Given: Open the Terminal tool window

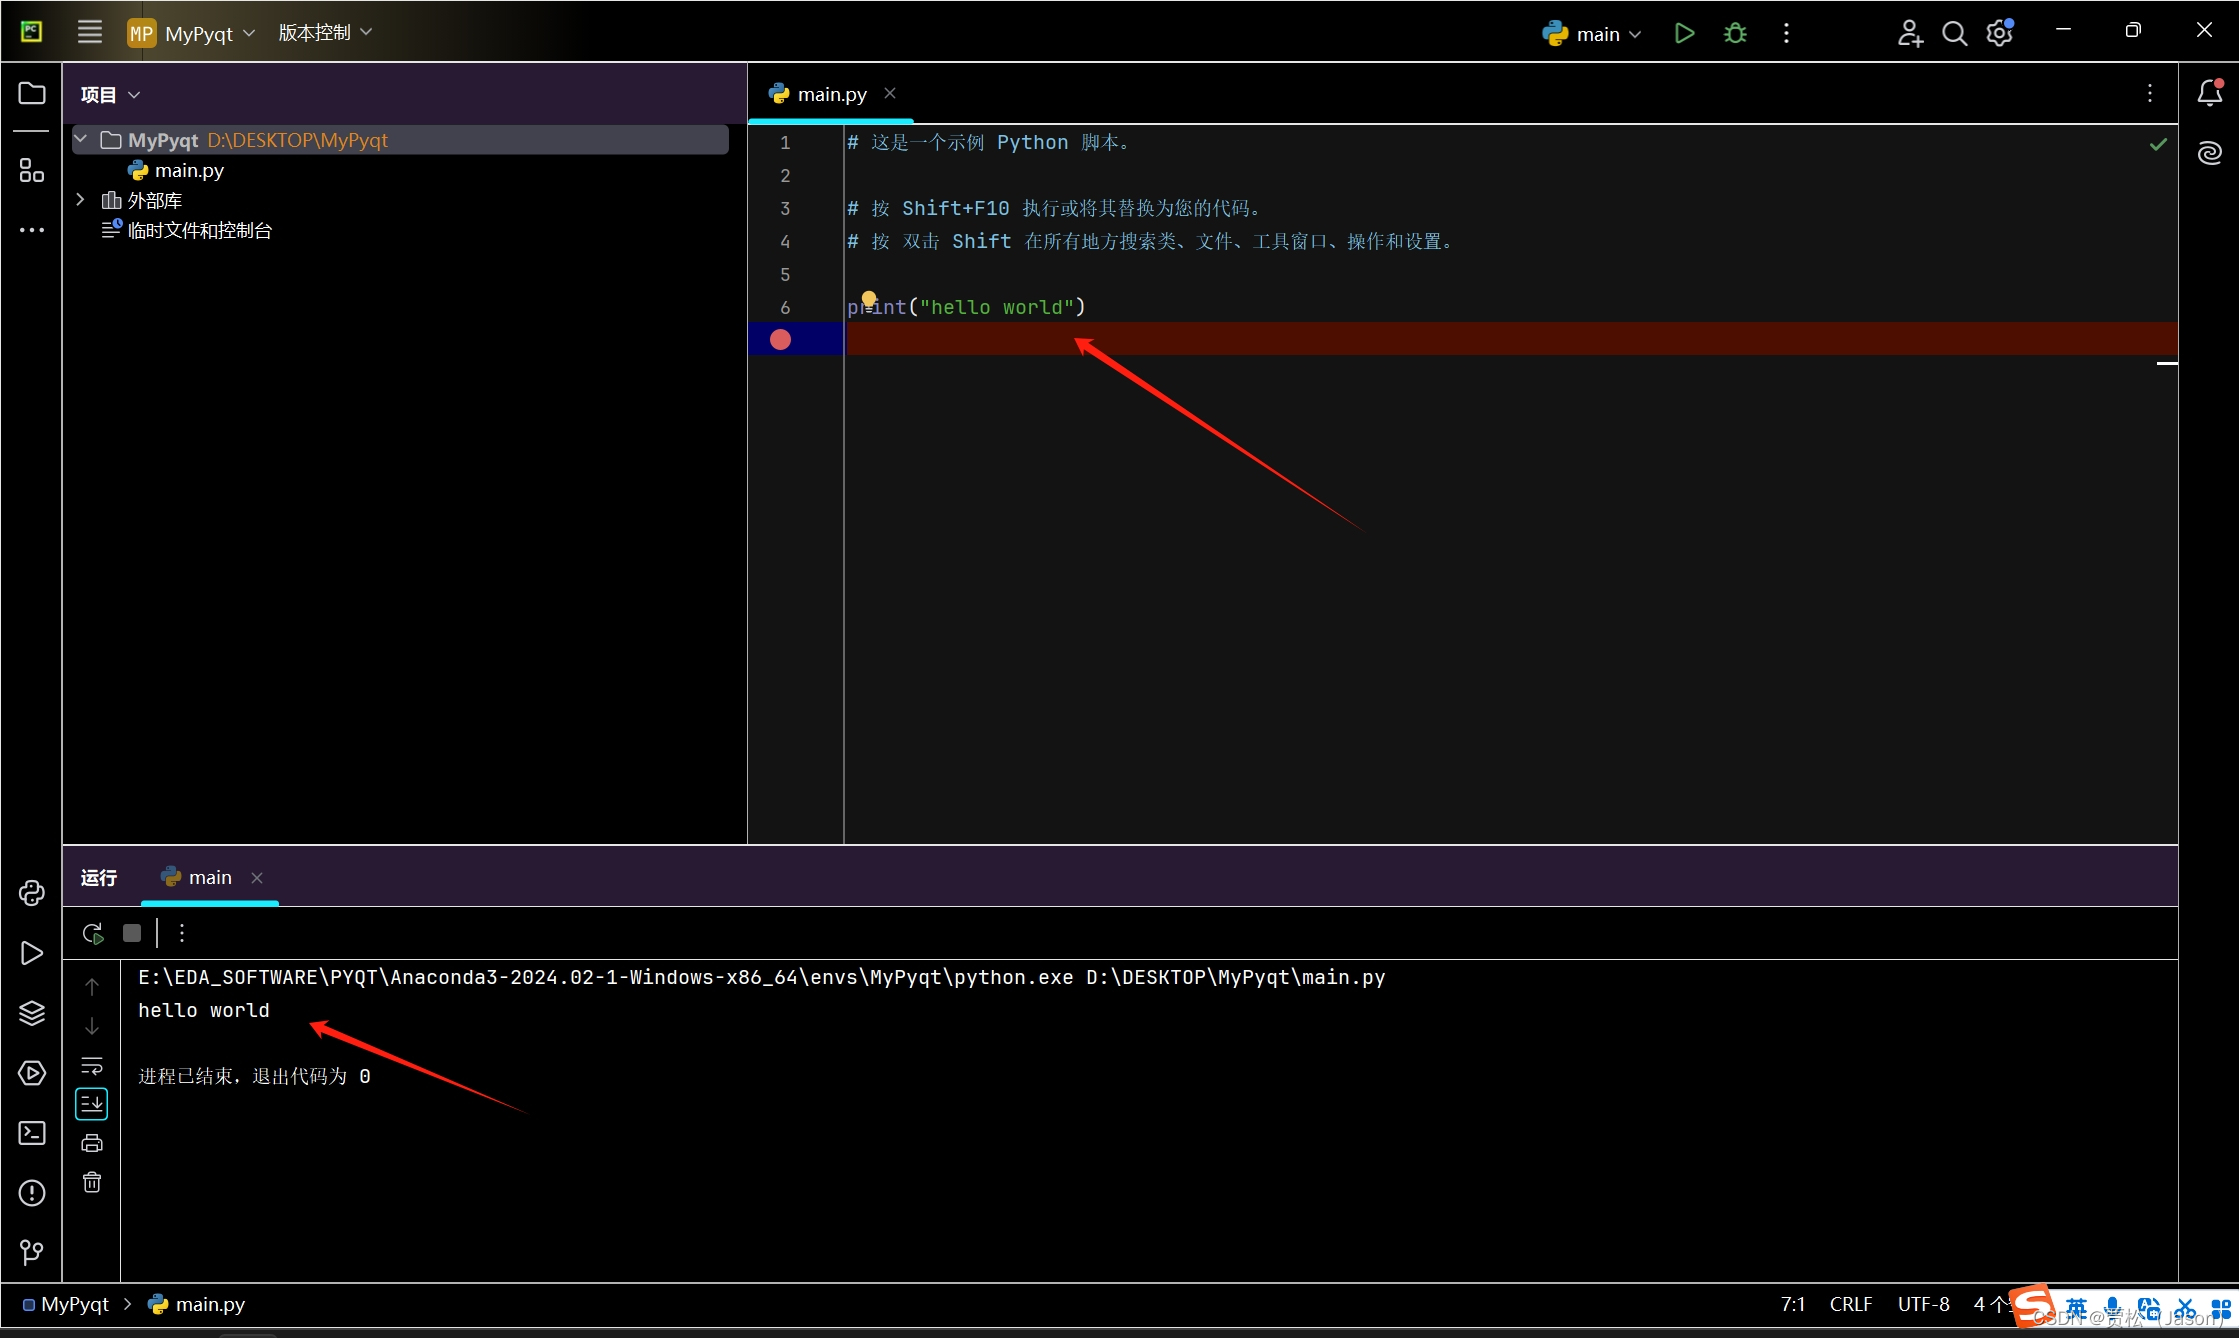Looking at the screenshot, I should click(x=31, y=1133).
